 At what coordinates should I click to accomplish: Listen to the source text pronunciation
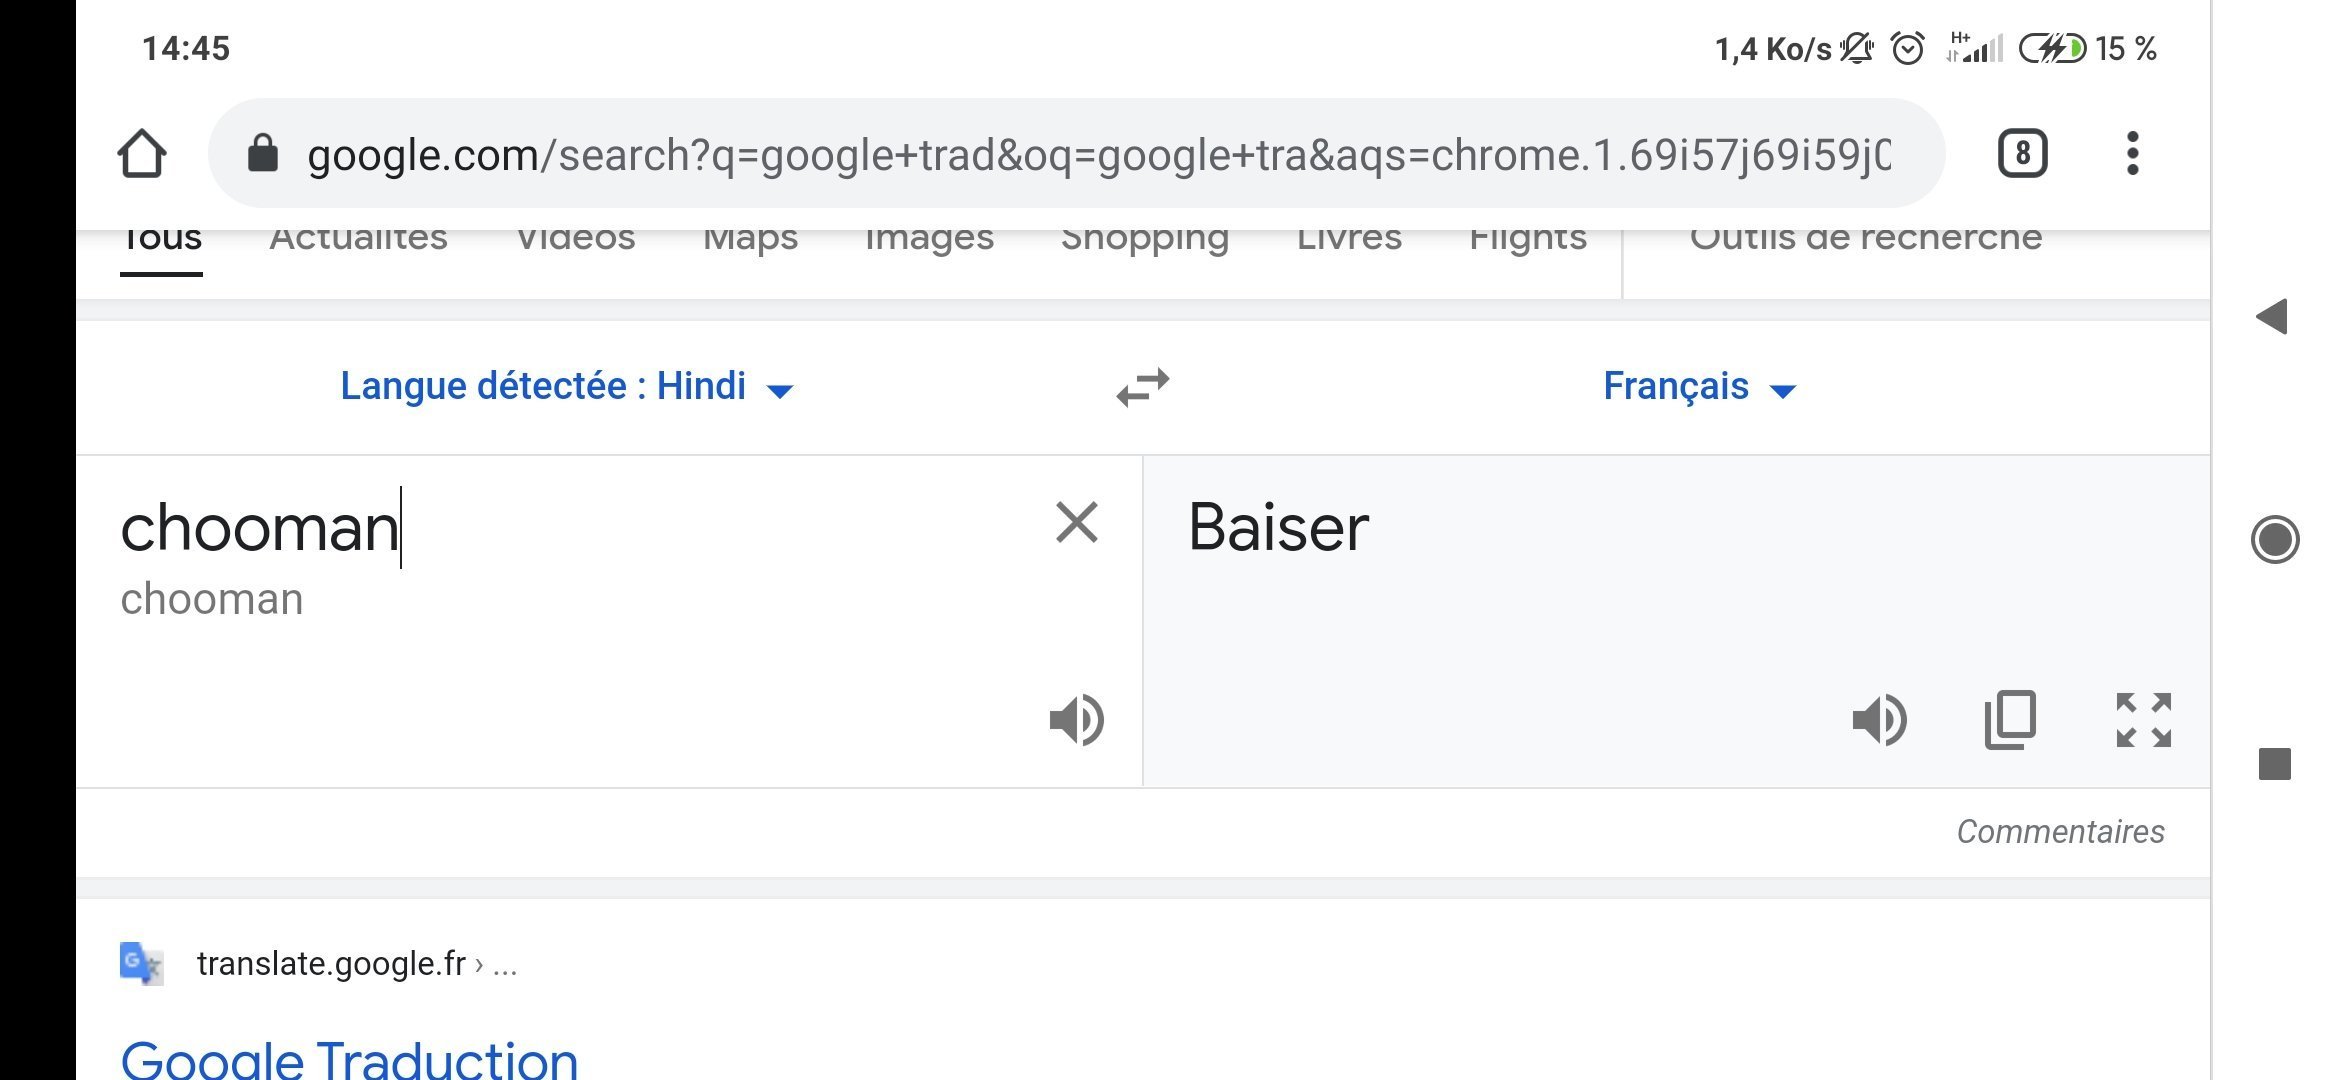[1077, 719]
